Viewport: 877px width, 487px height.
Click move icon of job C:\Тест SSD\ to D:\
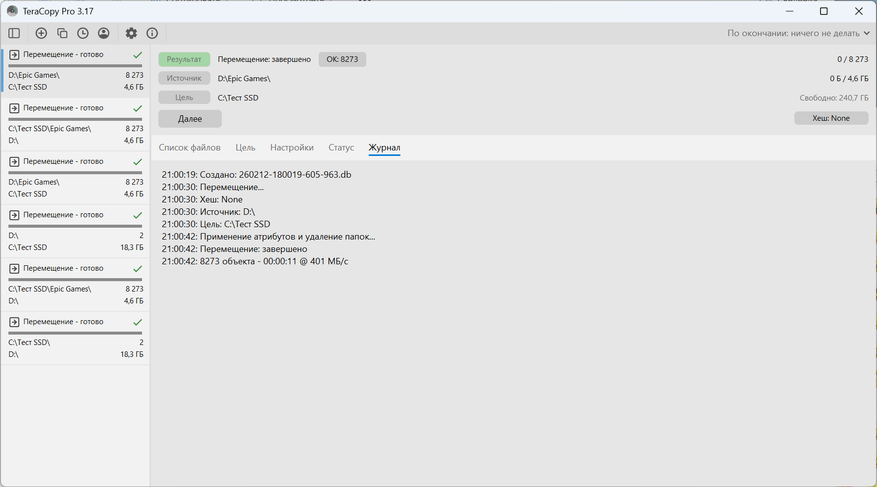[14, 322]
